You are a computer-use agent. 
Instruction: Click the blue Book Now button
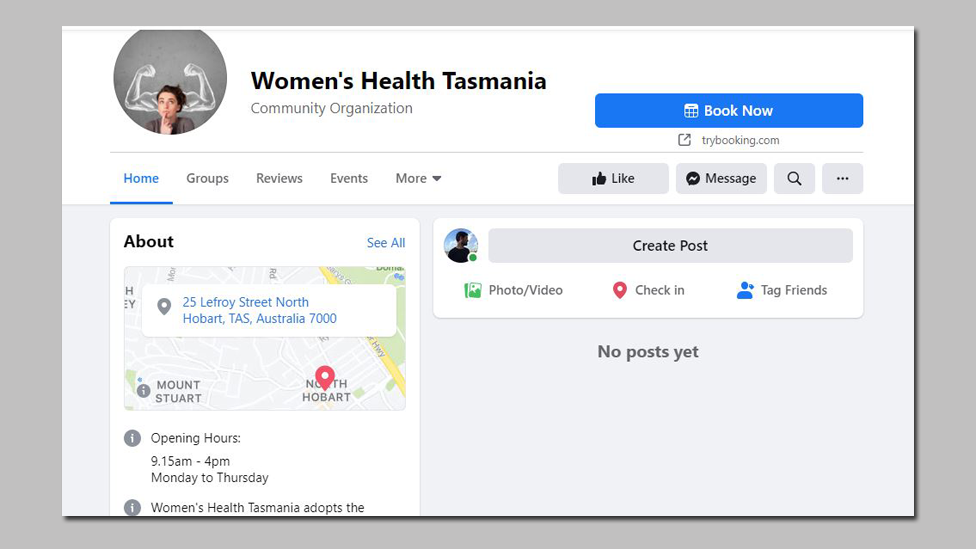(x=729, y=111)
